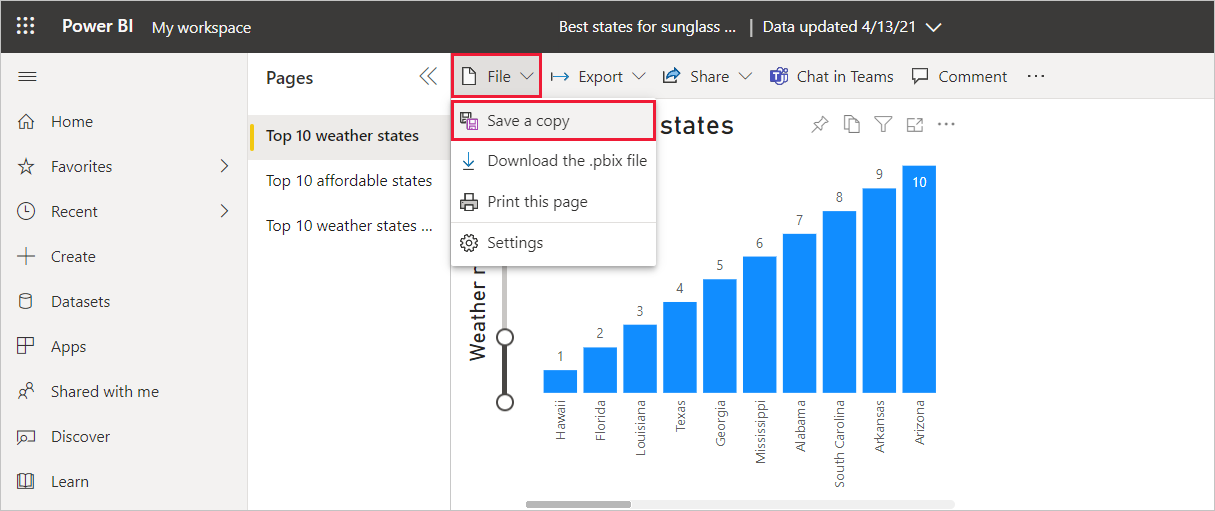Click the copy visual icon

click(x=851, y=124)
